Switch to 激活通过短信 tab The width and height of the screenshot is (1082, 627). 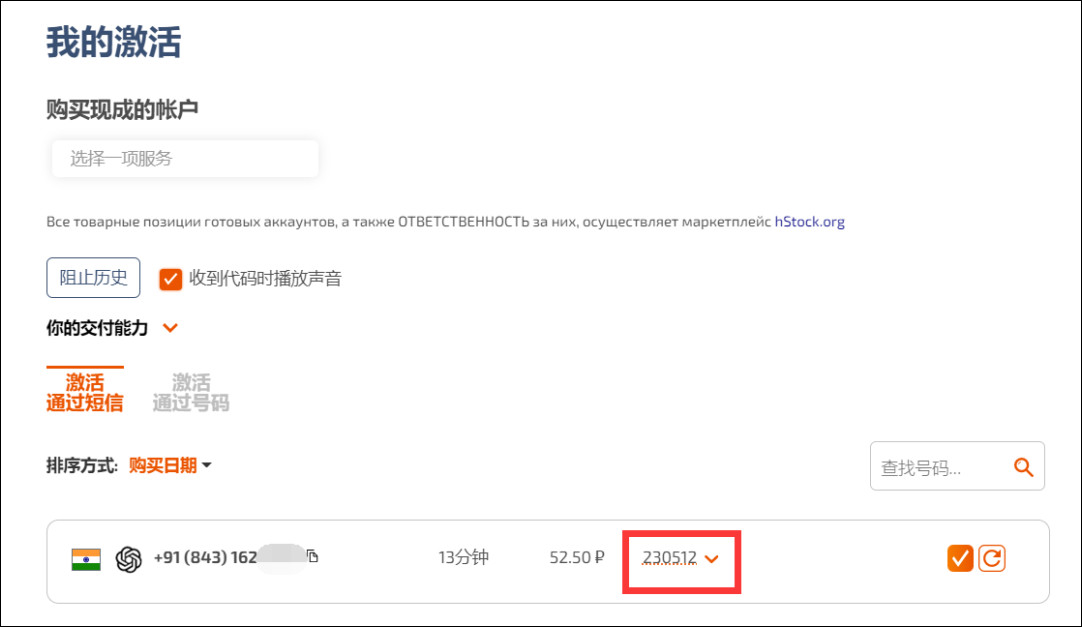(x=85, y=392)
